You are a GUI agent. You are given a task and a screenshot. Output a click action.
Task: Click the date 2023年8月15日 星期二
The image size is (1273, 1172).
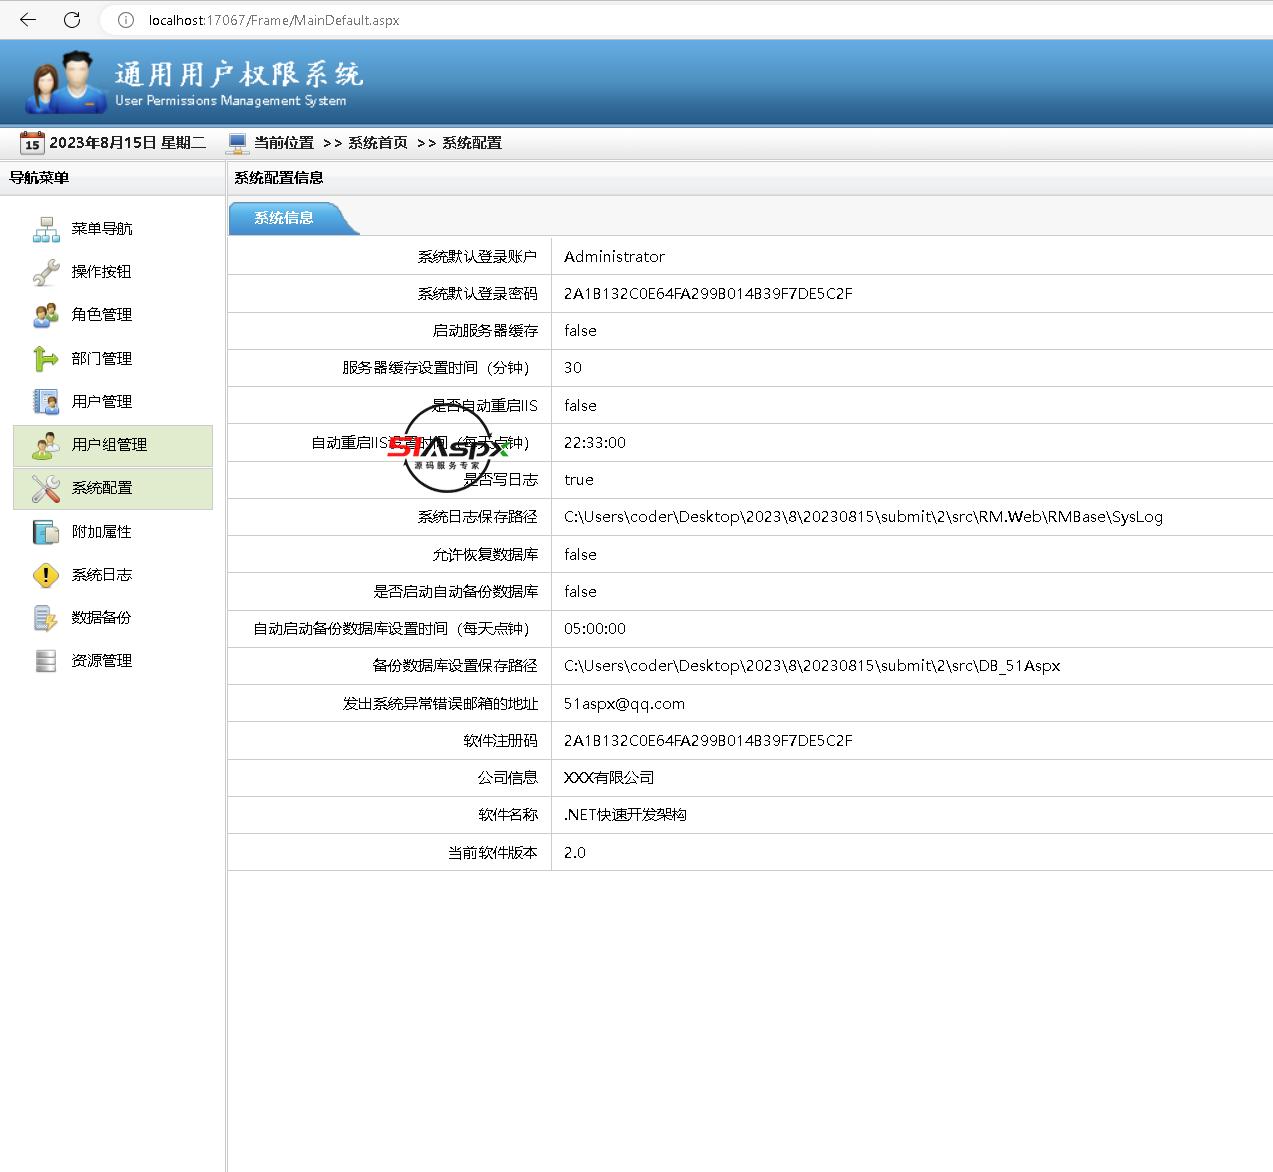(x=128, y=143)
